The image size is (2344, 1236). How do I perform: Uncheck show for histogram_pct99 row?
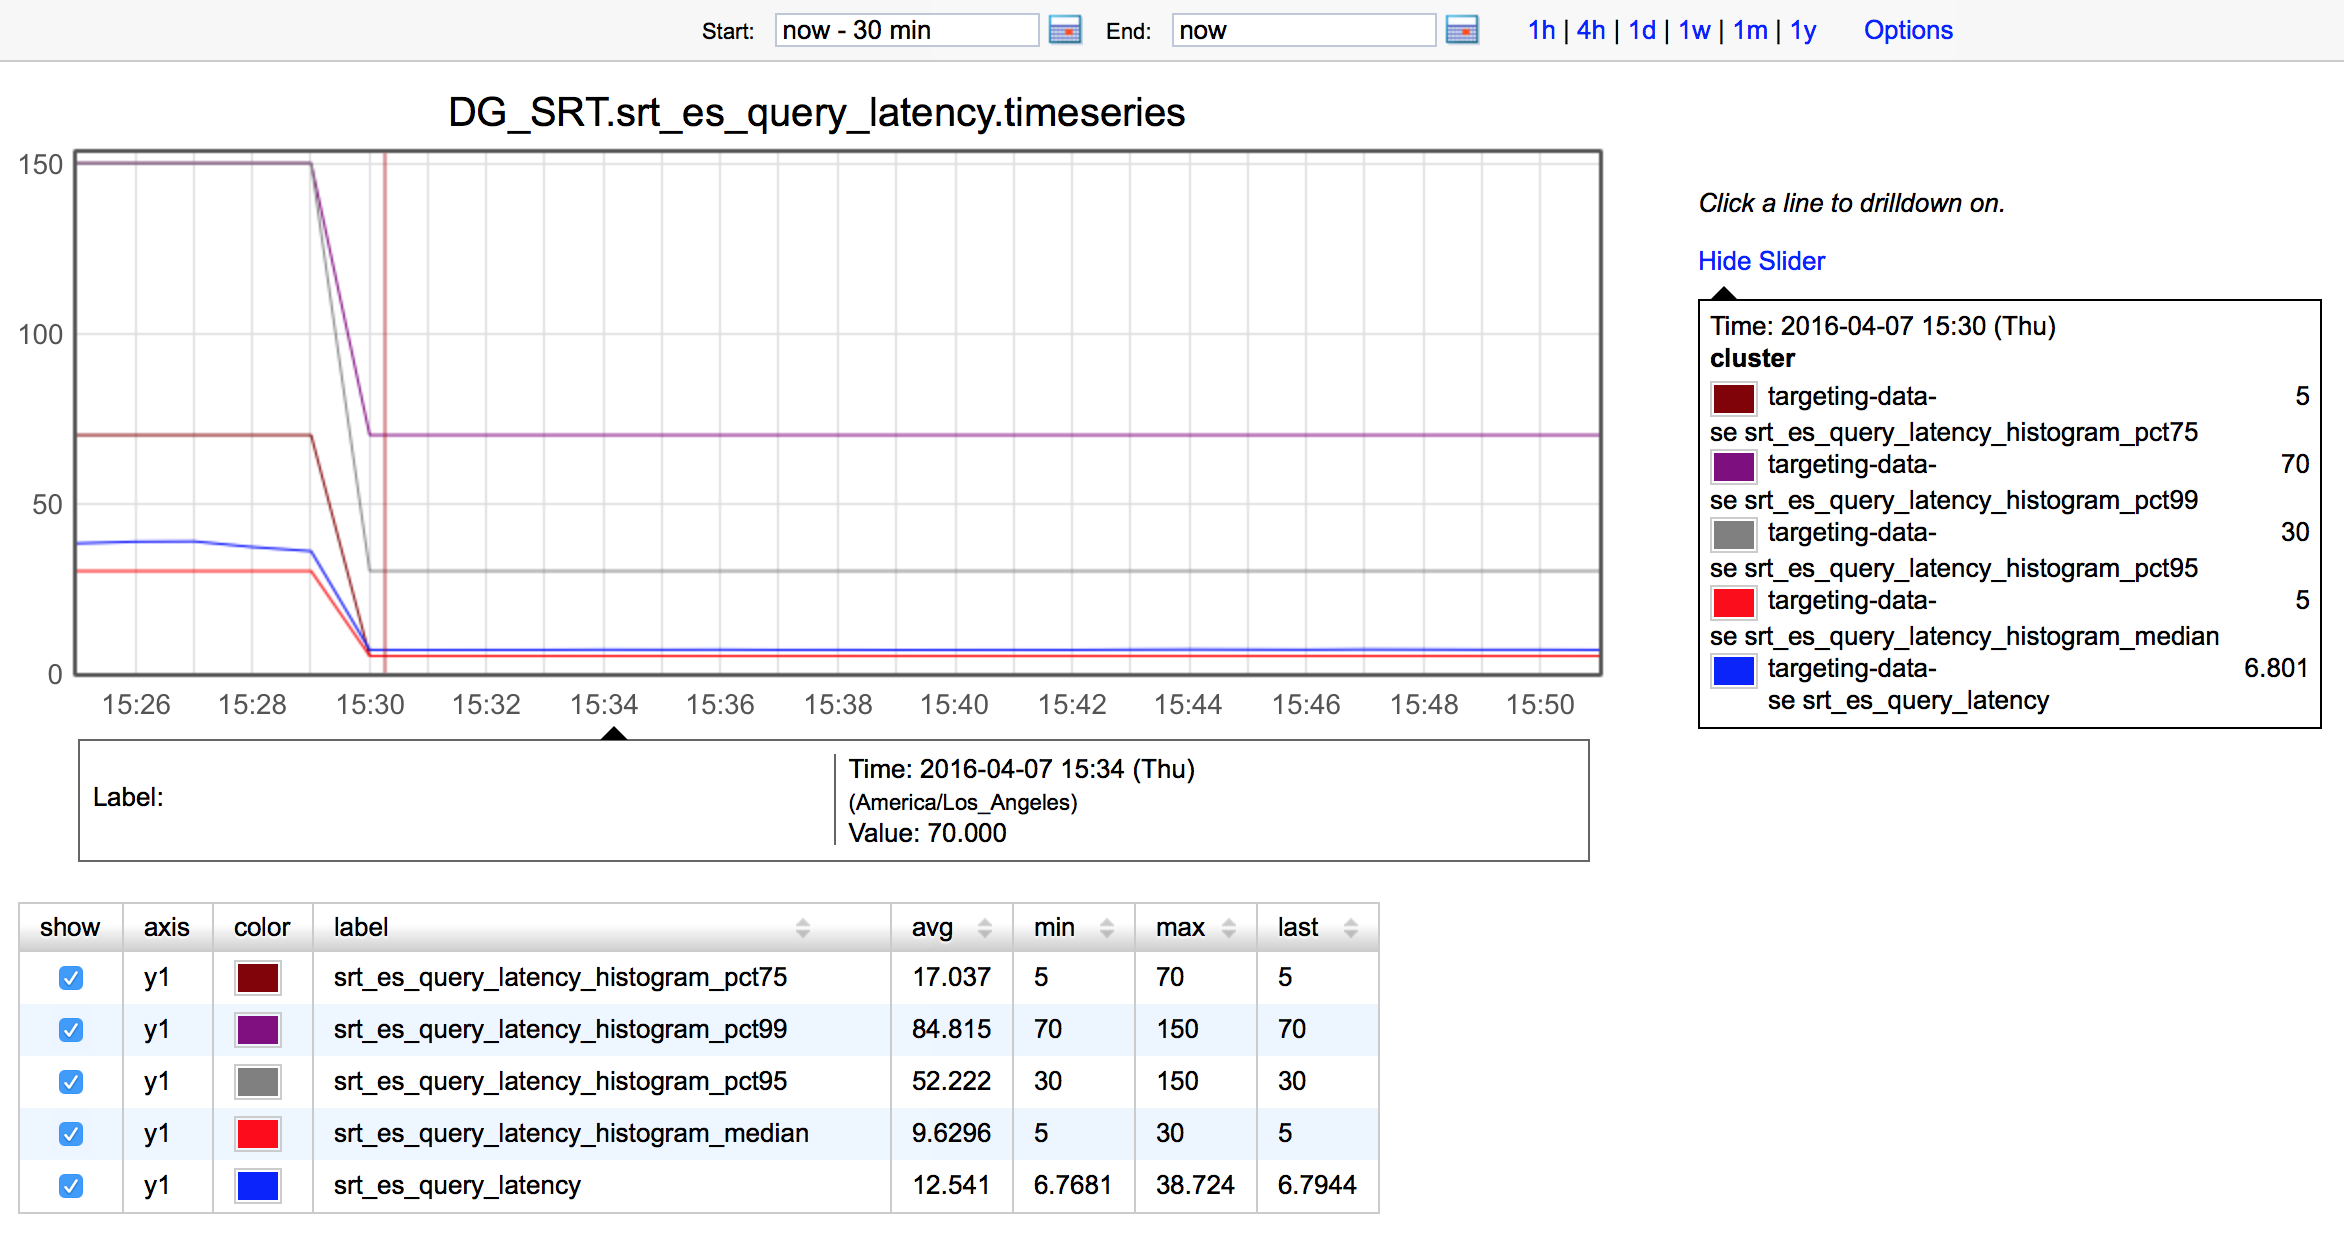tap(71, 1030)
